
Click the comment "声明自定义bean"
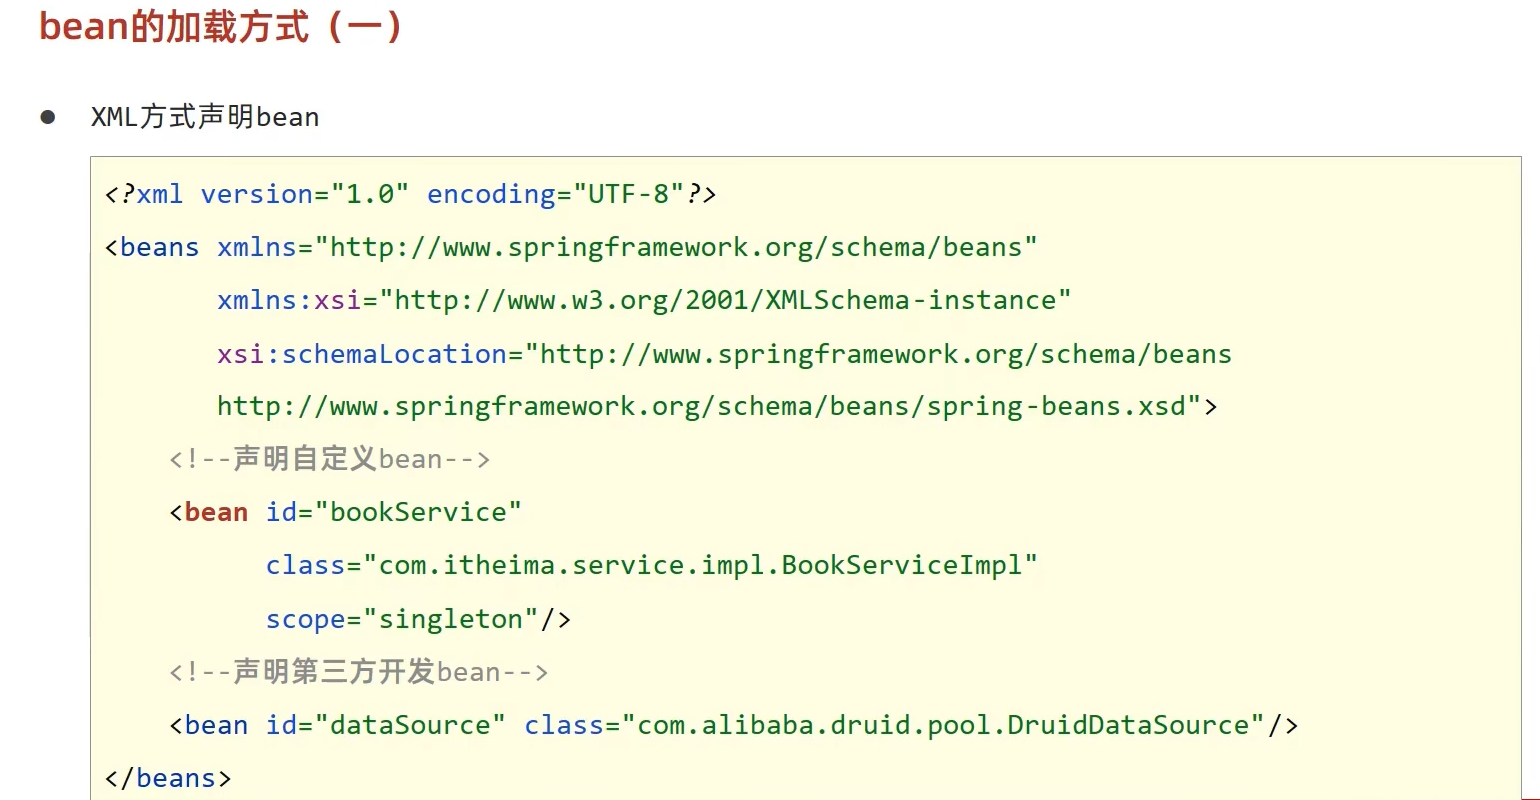tap(330, 459)
